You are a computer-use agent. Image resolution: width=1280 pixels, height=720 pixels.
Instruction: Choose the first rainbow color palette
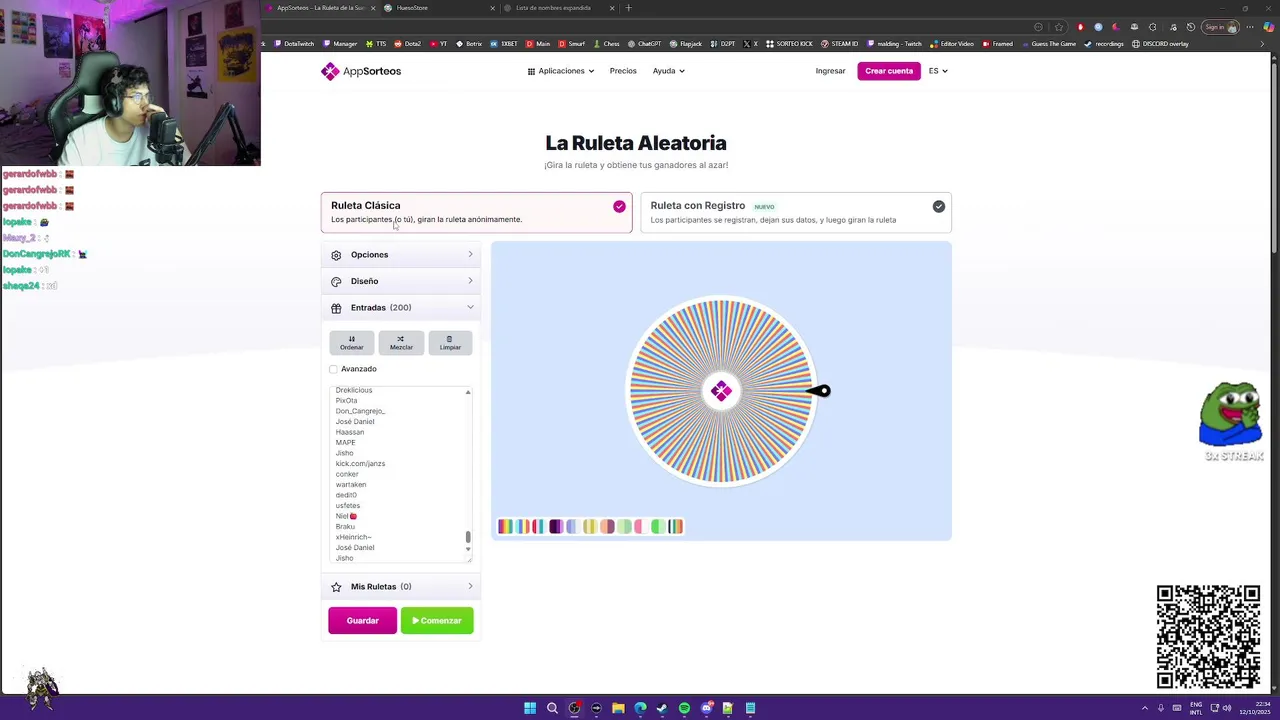[506, 527]
